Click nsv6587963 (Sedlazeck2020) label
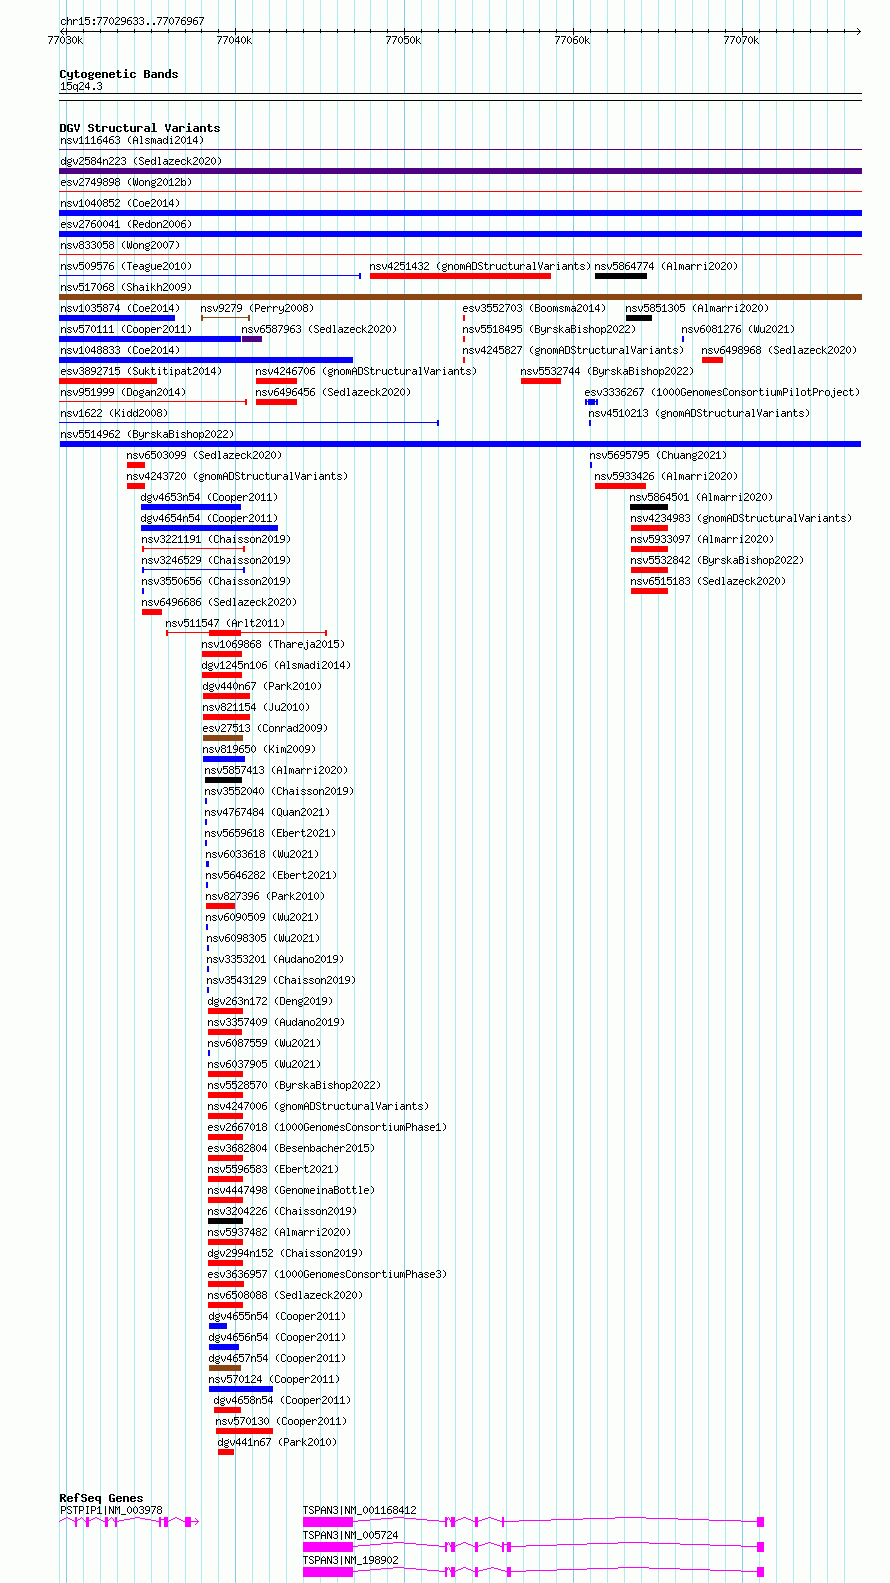The image size is (890, 1583). point(319,329)
